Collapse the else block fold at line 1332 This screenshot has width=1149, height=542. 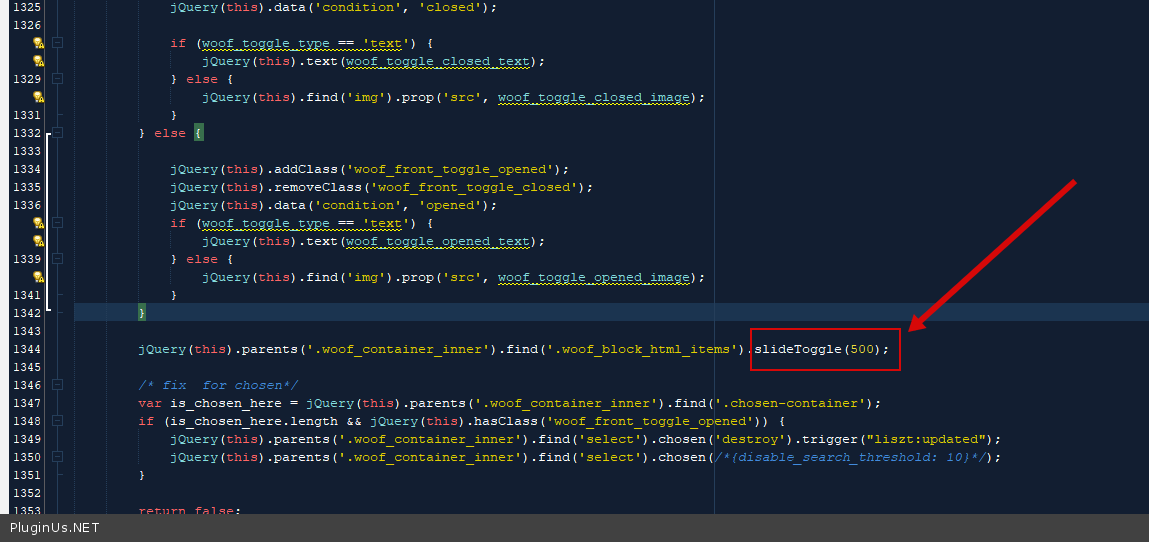coord(58,133)
